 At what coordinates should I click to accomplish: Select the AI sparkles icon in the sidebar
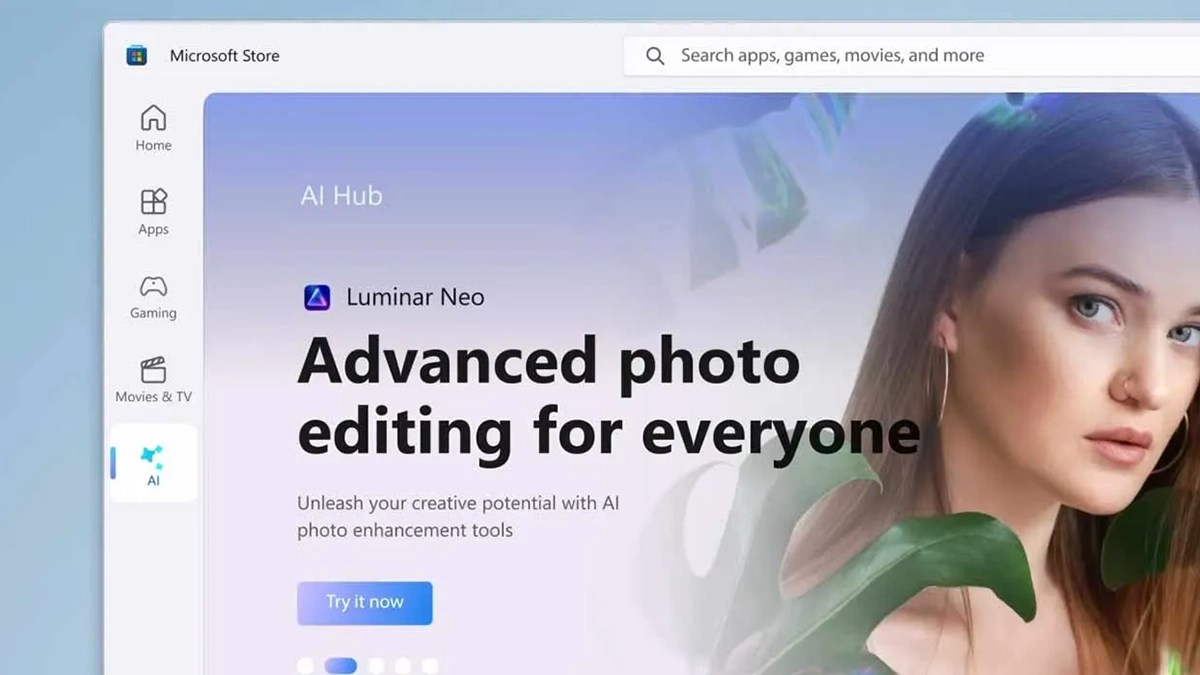[x=152, y=457]
